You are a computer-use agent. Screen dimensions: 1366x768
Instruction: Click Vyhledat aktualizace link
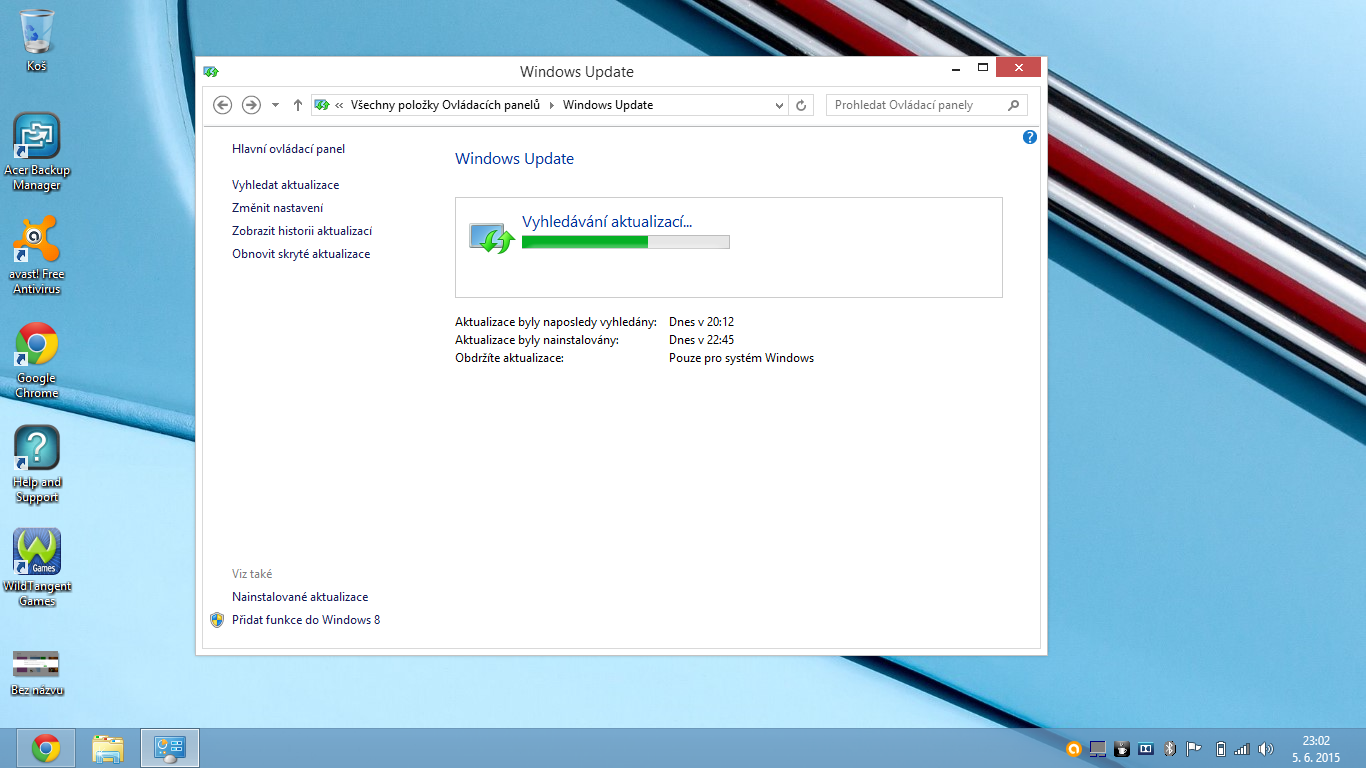click(x=285, y=185)
